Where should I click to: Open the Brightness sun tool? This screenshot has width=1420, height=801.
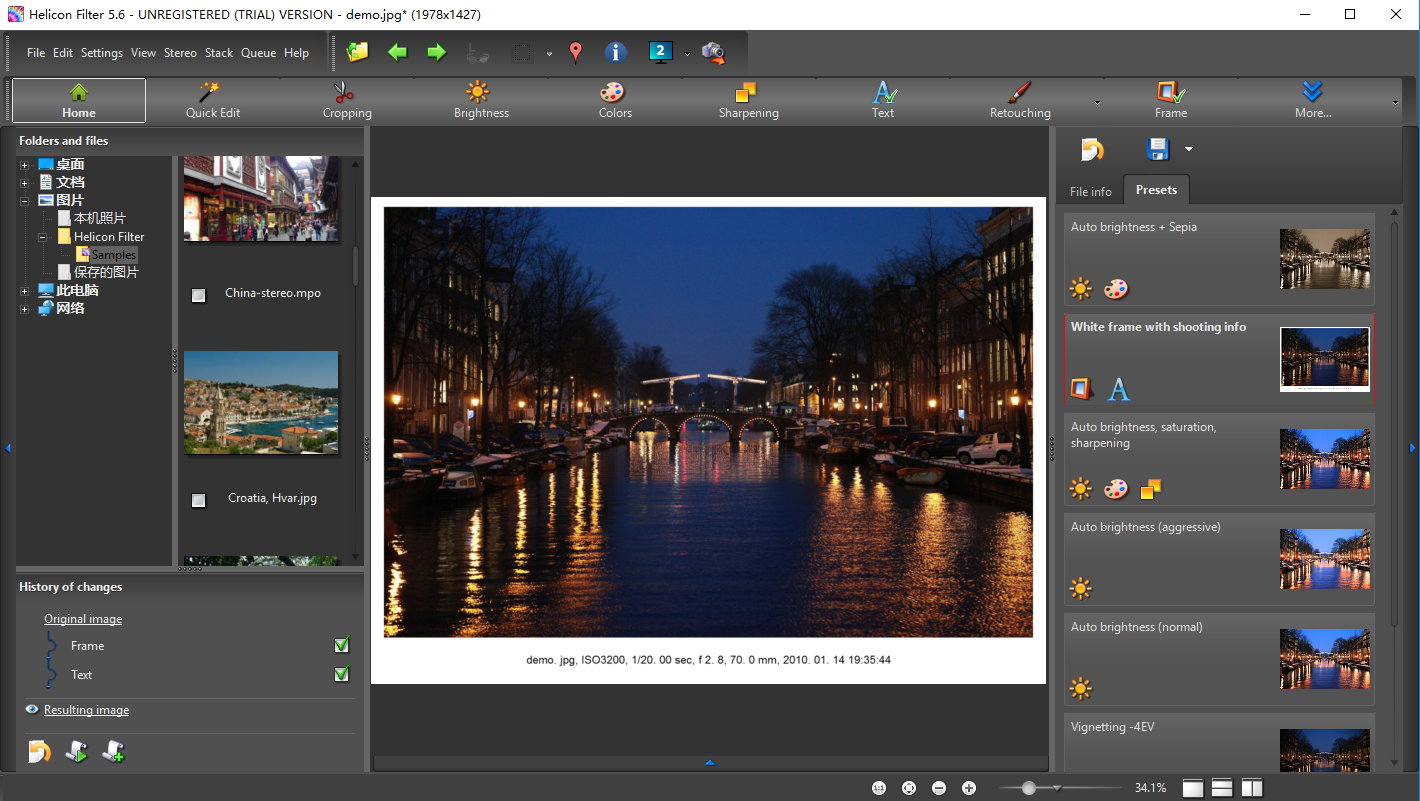pyautogui.click(x=481, y=100)
